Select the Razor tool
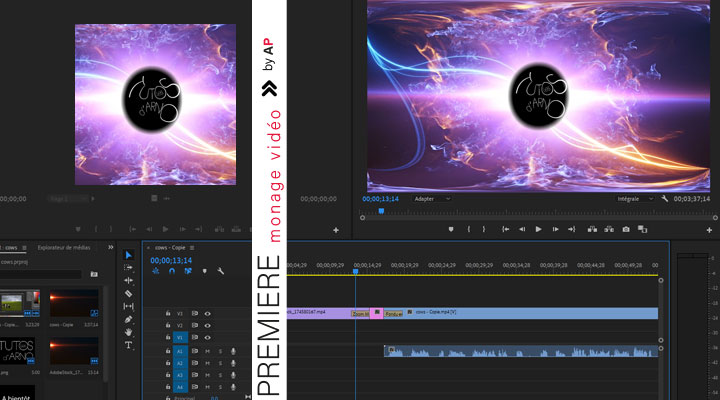The width and height of the screenshot is (720, 400). (129, 293)
